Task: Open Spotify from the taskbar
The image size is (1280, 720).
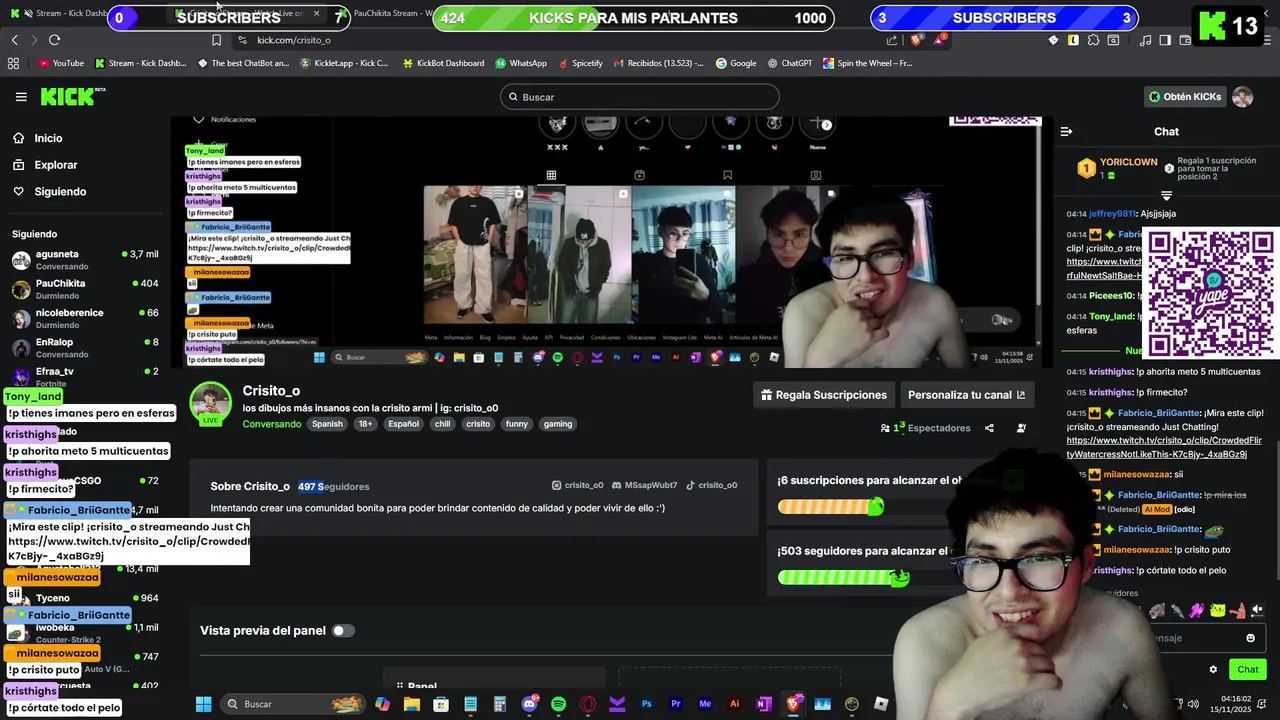Action: coord(558,704)
